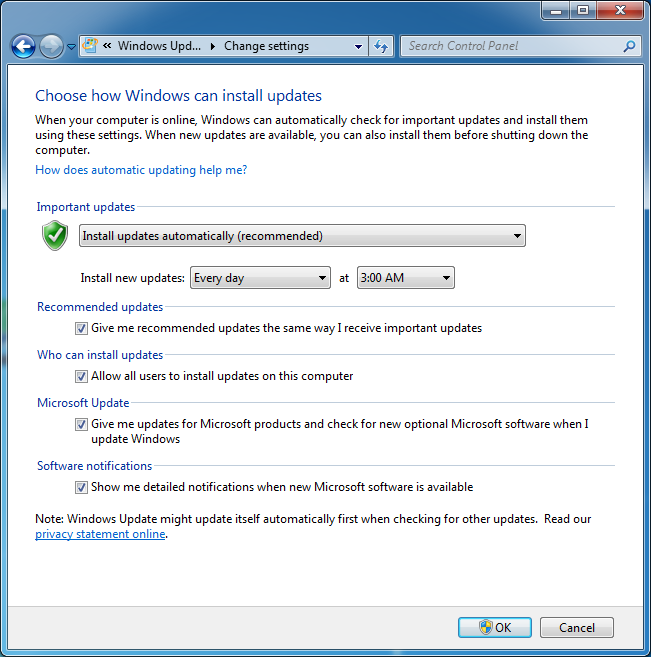This screenshot has height=657, width=651.
Task: Close the Change settings window
Action: 620,10
